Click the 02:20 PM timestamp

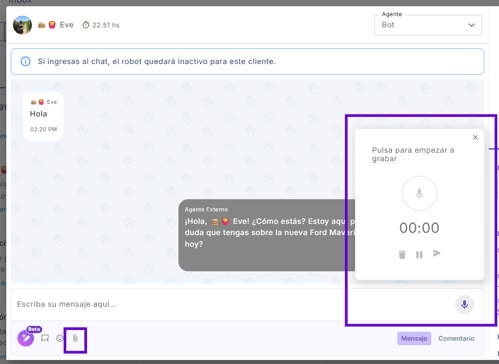point(43,129)
